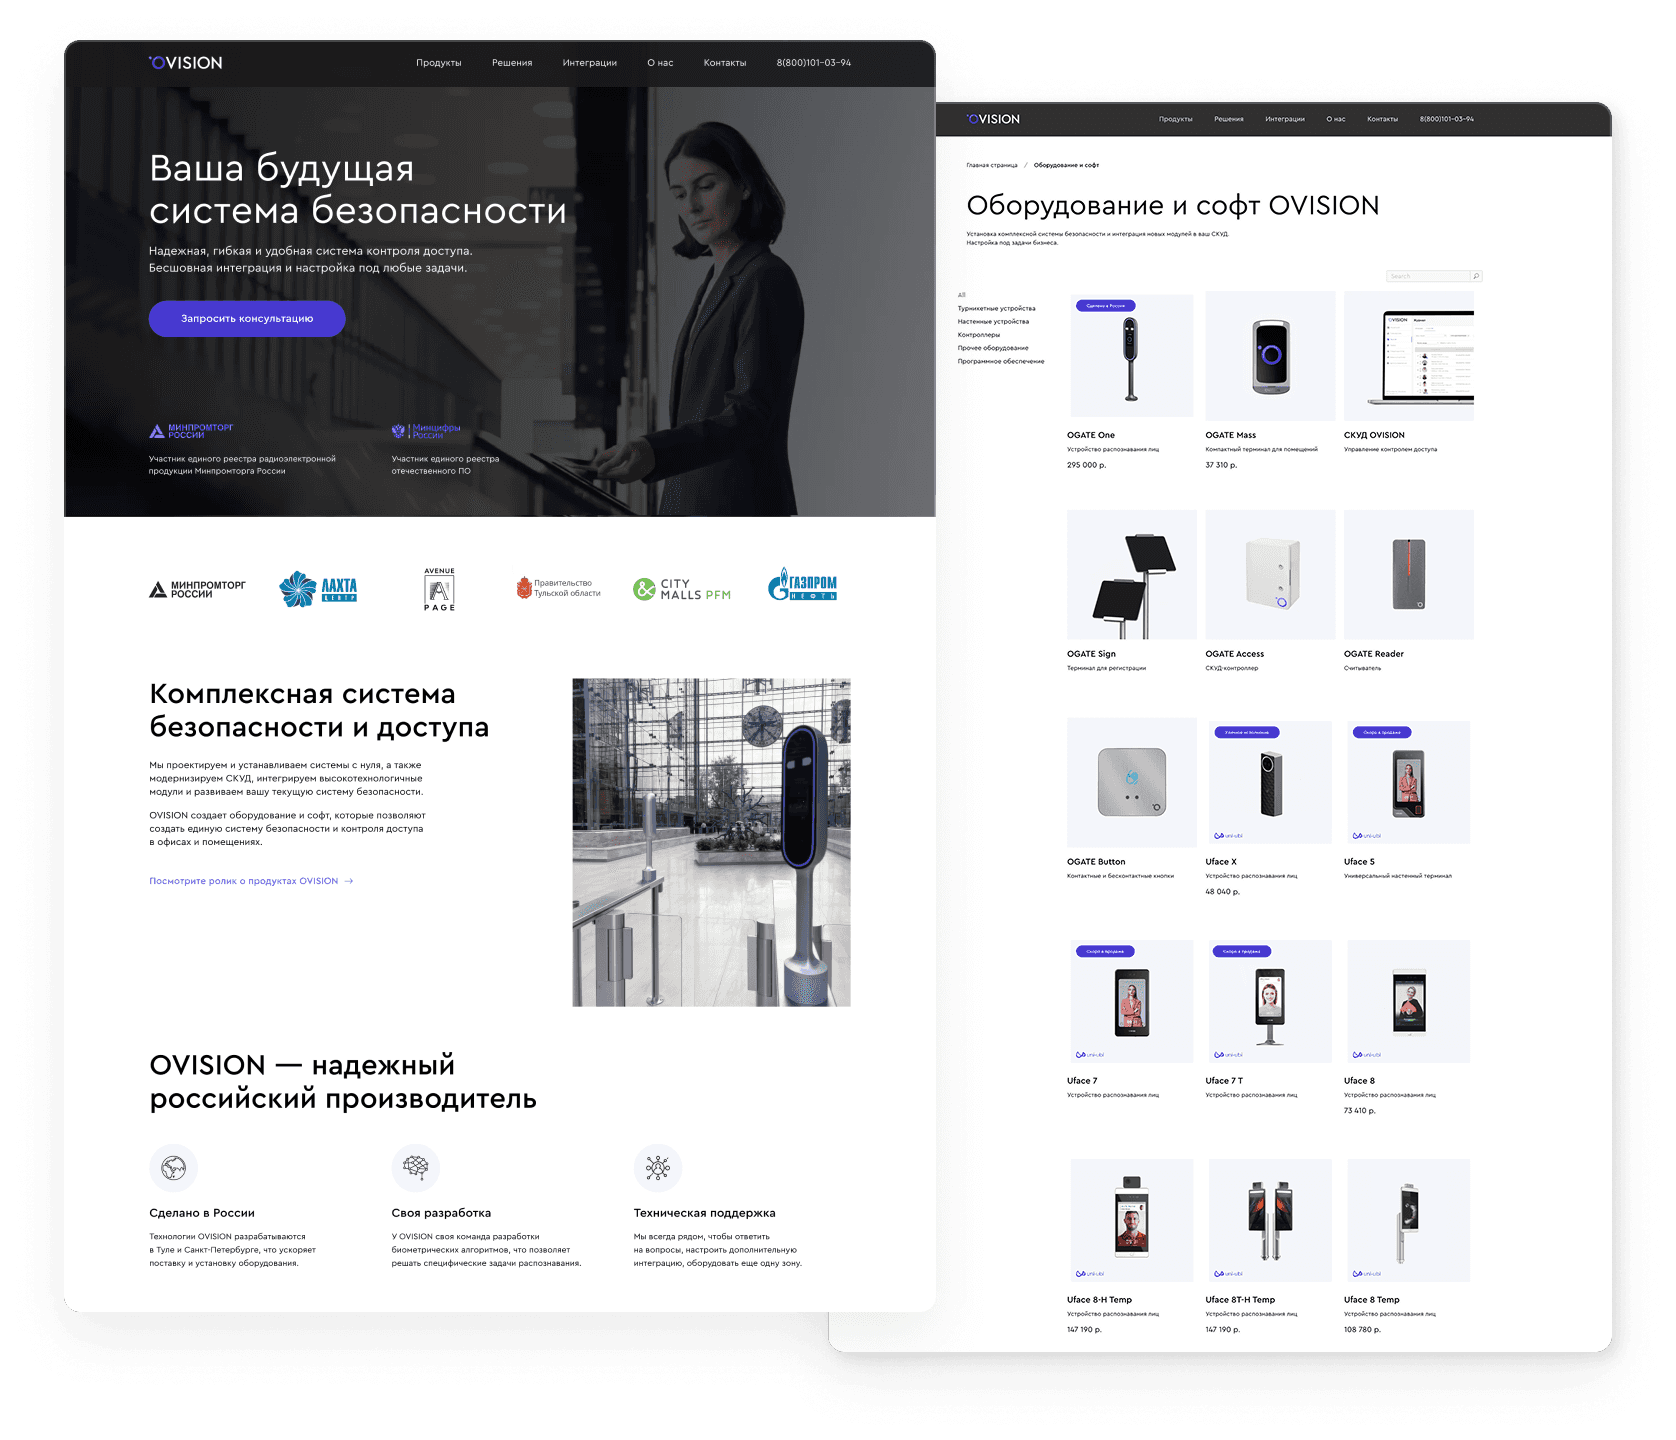Filter by Прочее оборудование
The height and width of the screenshot is (1440, 1676).
[x=993, y=348]
